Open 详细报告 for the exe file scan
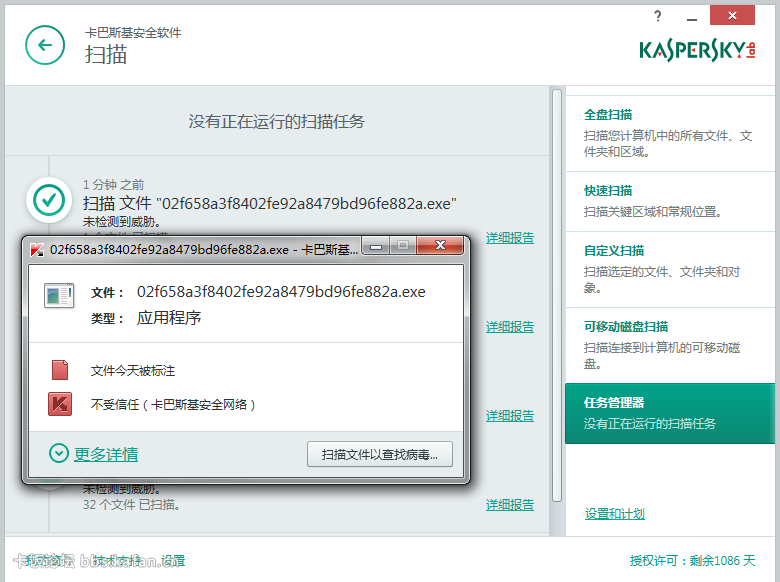 pos(509,238)
